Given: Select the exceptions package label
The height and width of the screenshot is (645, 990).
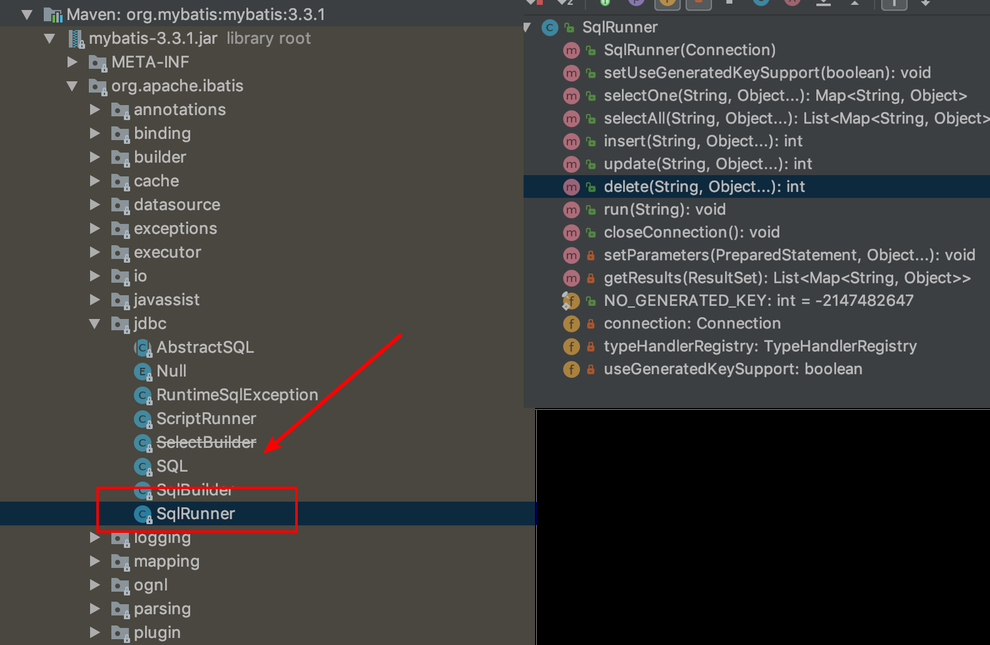Looking at the screenshot, I should pos(176,228).
